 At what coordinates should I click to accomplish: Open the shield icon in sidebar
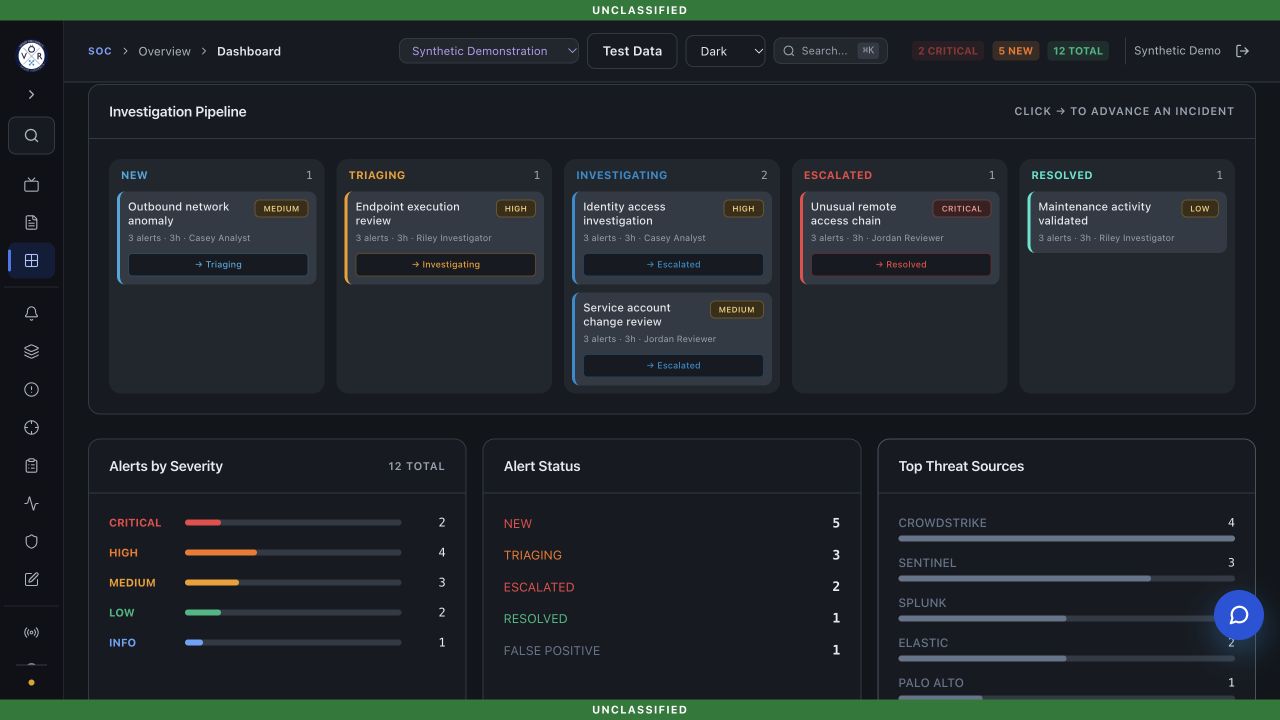tap(31, 542)
